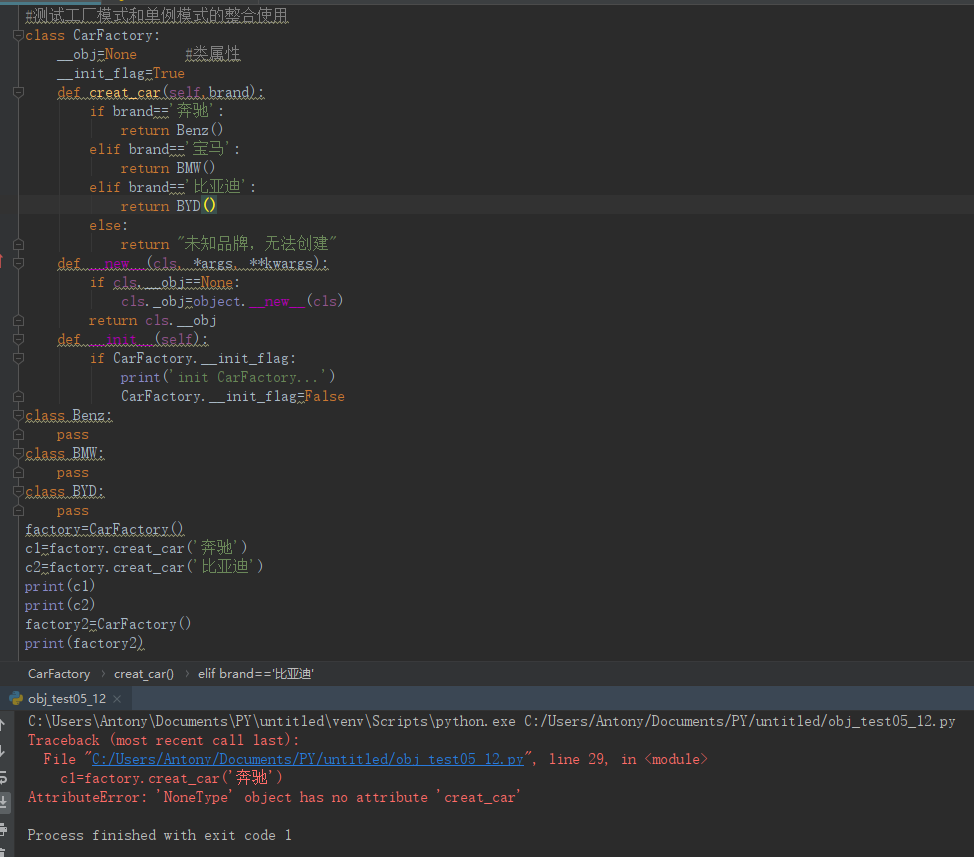The width and height of the screenshot is (974, 857).
Task: Click the 'class CarFactory:' code line
Action: point(93,35)
